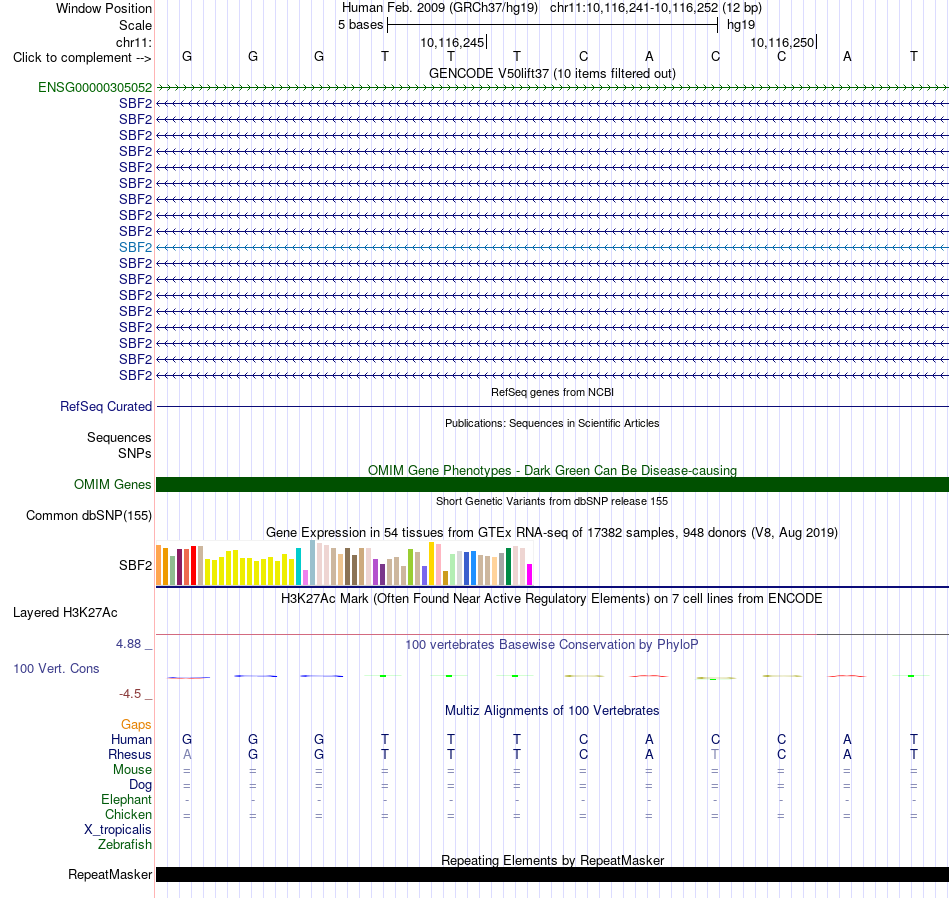Click the GTEx Gene Expression track title
This screenshot has width=950, height=898.
click(552, 533)
